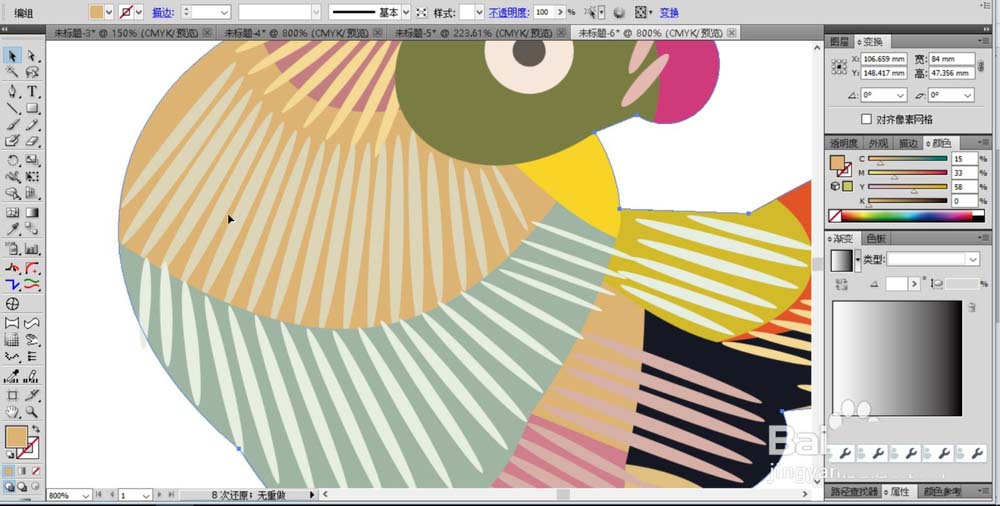
Task: Switch to document tab 未标题-3
Action: [128, 33]
